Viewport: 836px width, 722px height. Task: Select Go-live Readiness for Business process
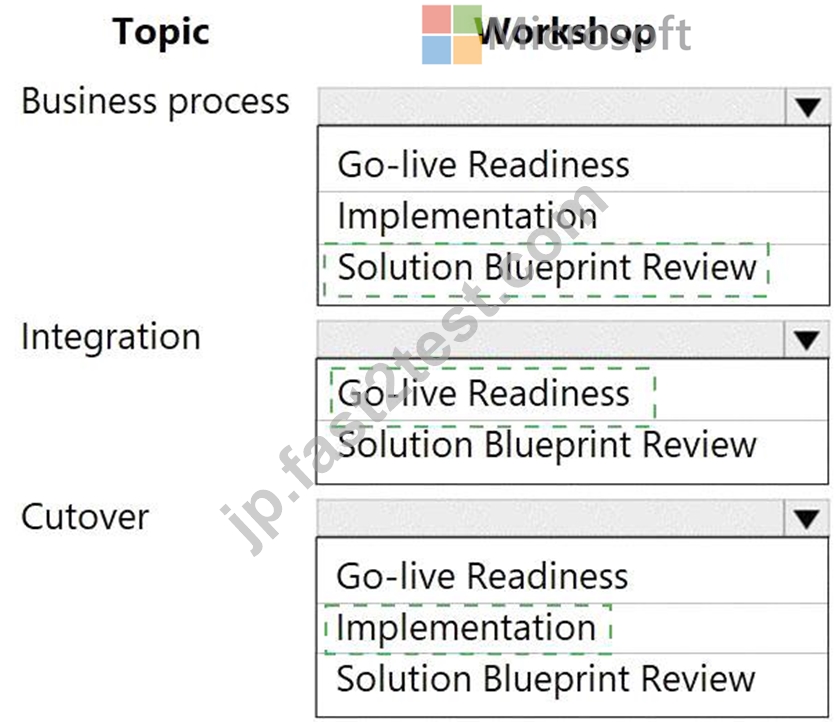tap(573, 164)
